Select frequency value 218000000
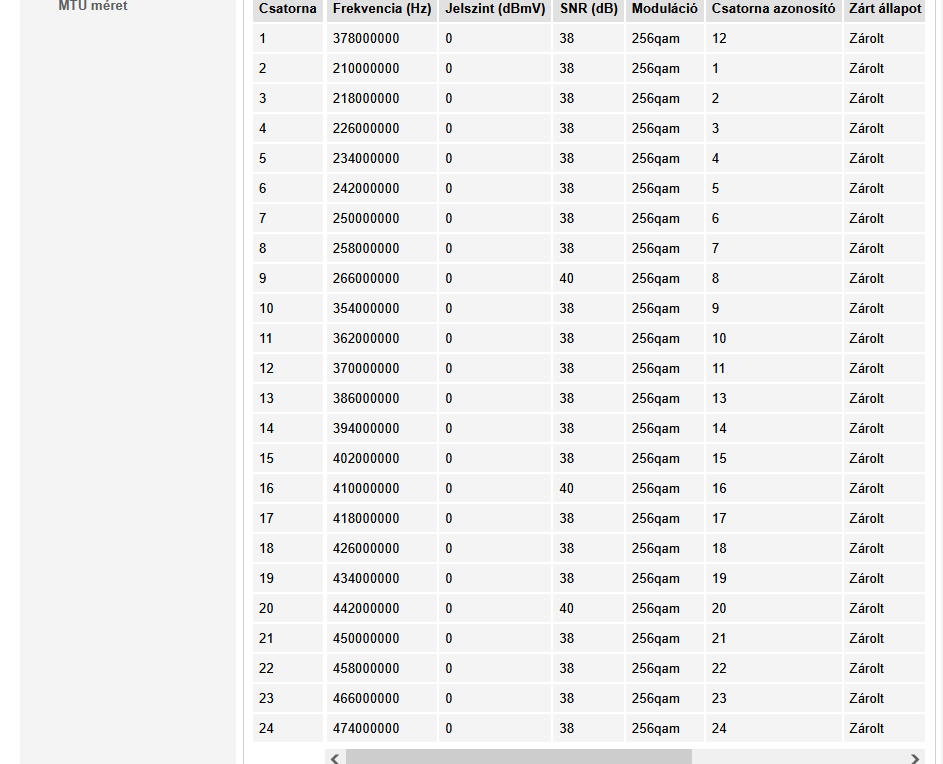 pos(366,99)
